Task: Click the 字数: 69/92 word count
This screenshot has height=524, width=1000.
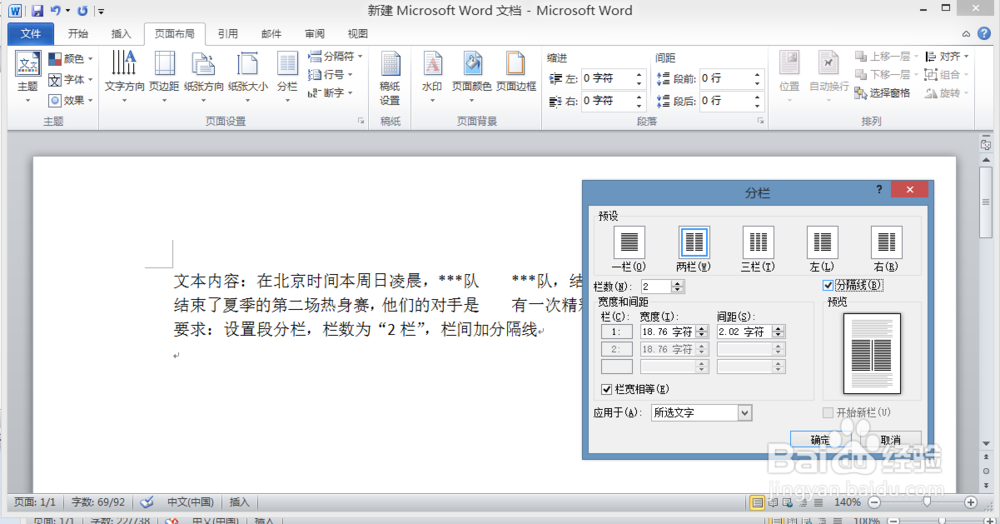Action: 98,502
